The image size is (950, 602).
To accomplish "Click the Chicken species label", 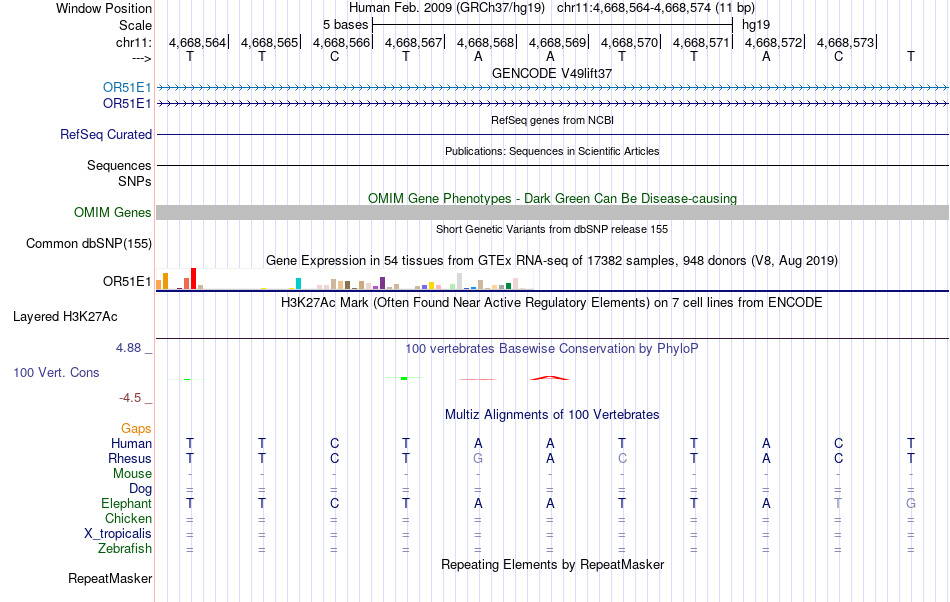I will click(x=128, y=518).
